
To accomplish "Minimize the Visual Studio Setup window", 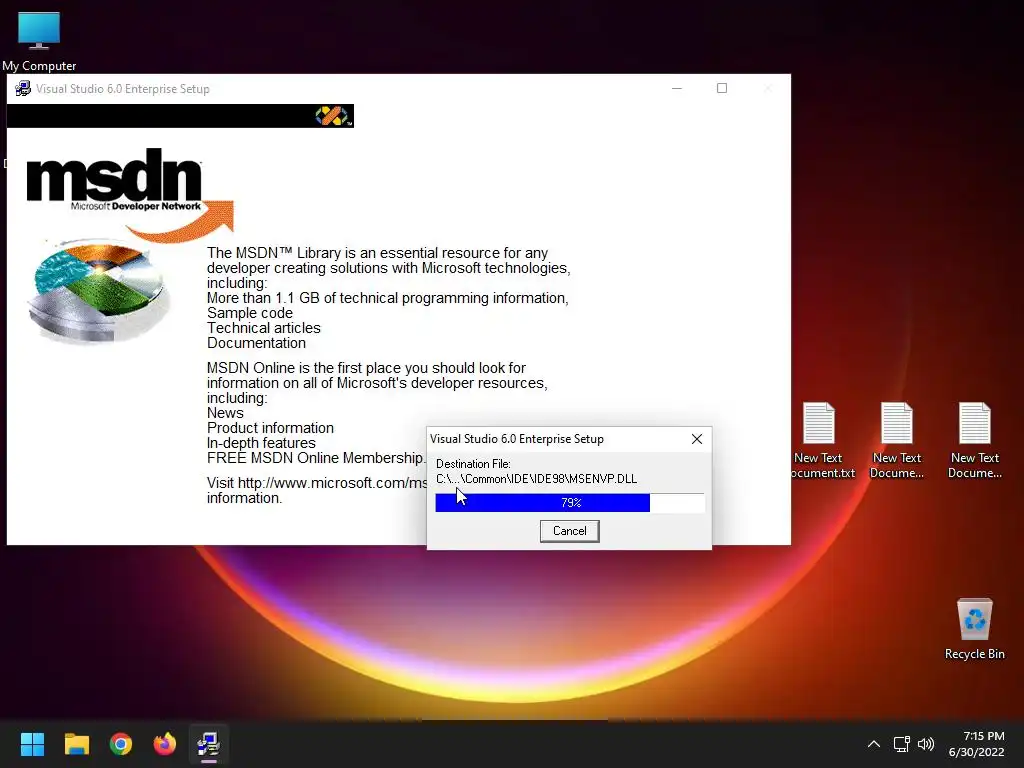I will [x=677, y=88].
